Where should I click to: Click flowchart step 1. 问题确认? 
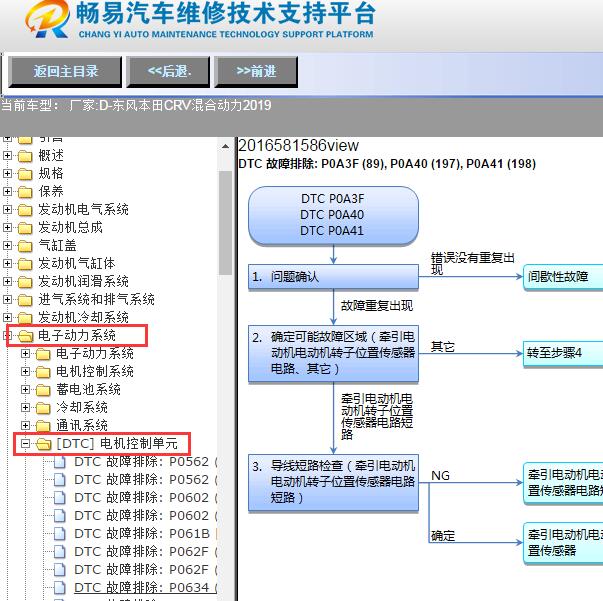(333, 276)
